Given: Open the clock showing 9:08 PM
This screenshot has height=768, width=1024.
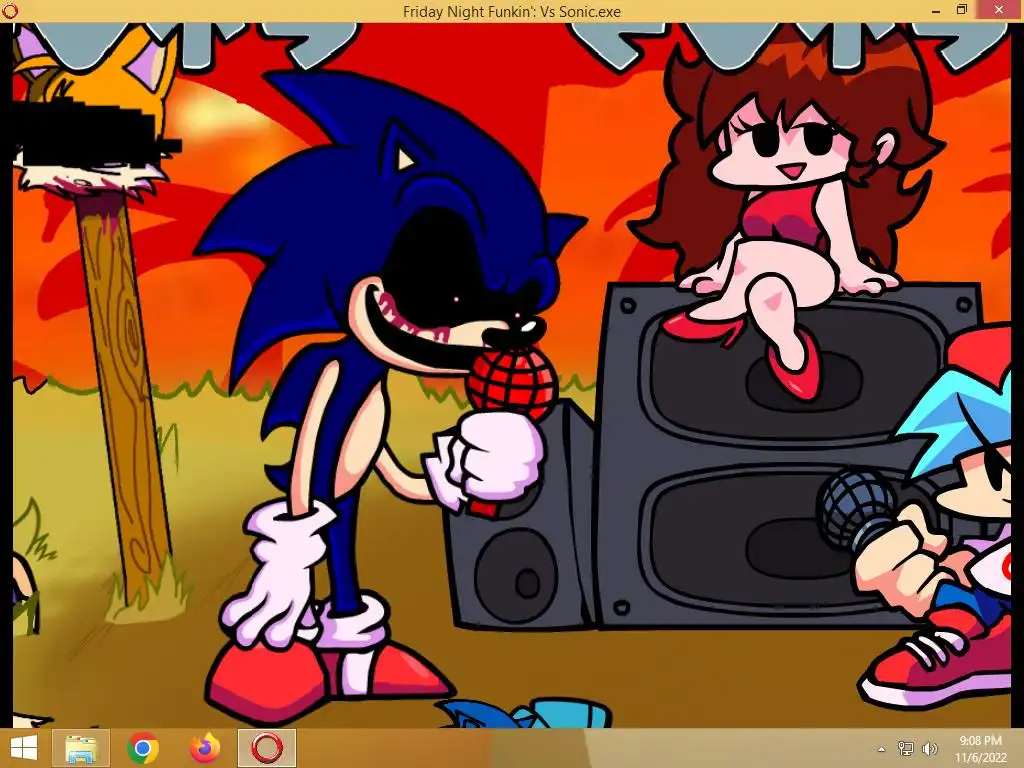Looking at the screenshot, I should (981, 749).
